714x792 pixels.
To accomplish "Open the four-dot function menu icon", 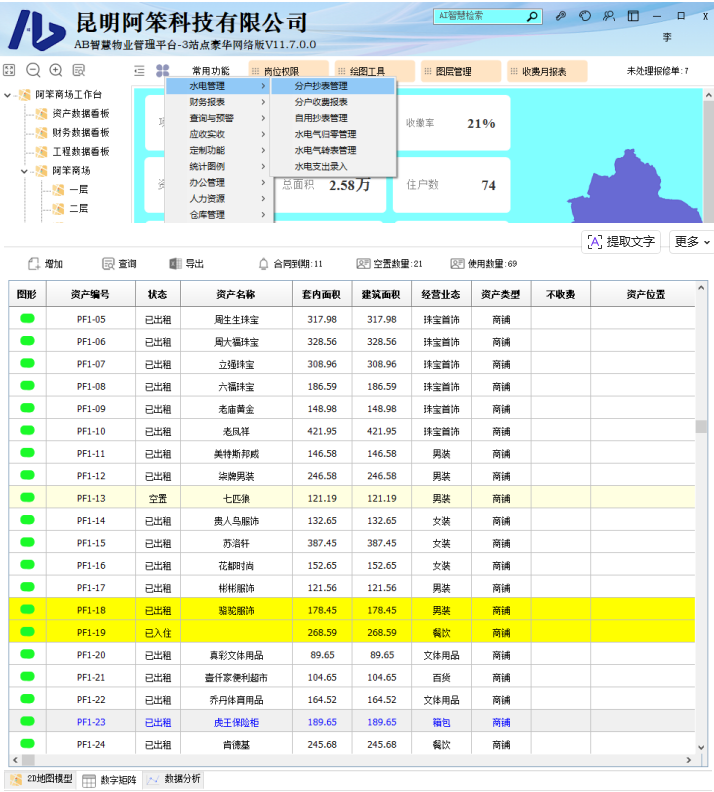I will point(163,71).
